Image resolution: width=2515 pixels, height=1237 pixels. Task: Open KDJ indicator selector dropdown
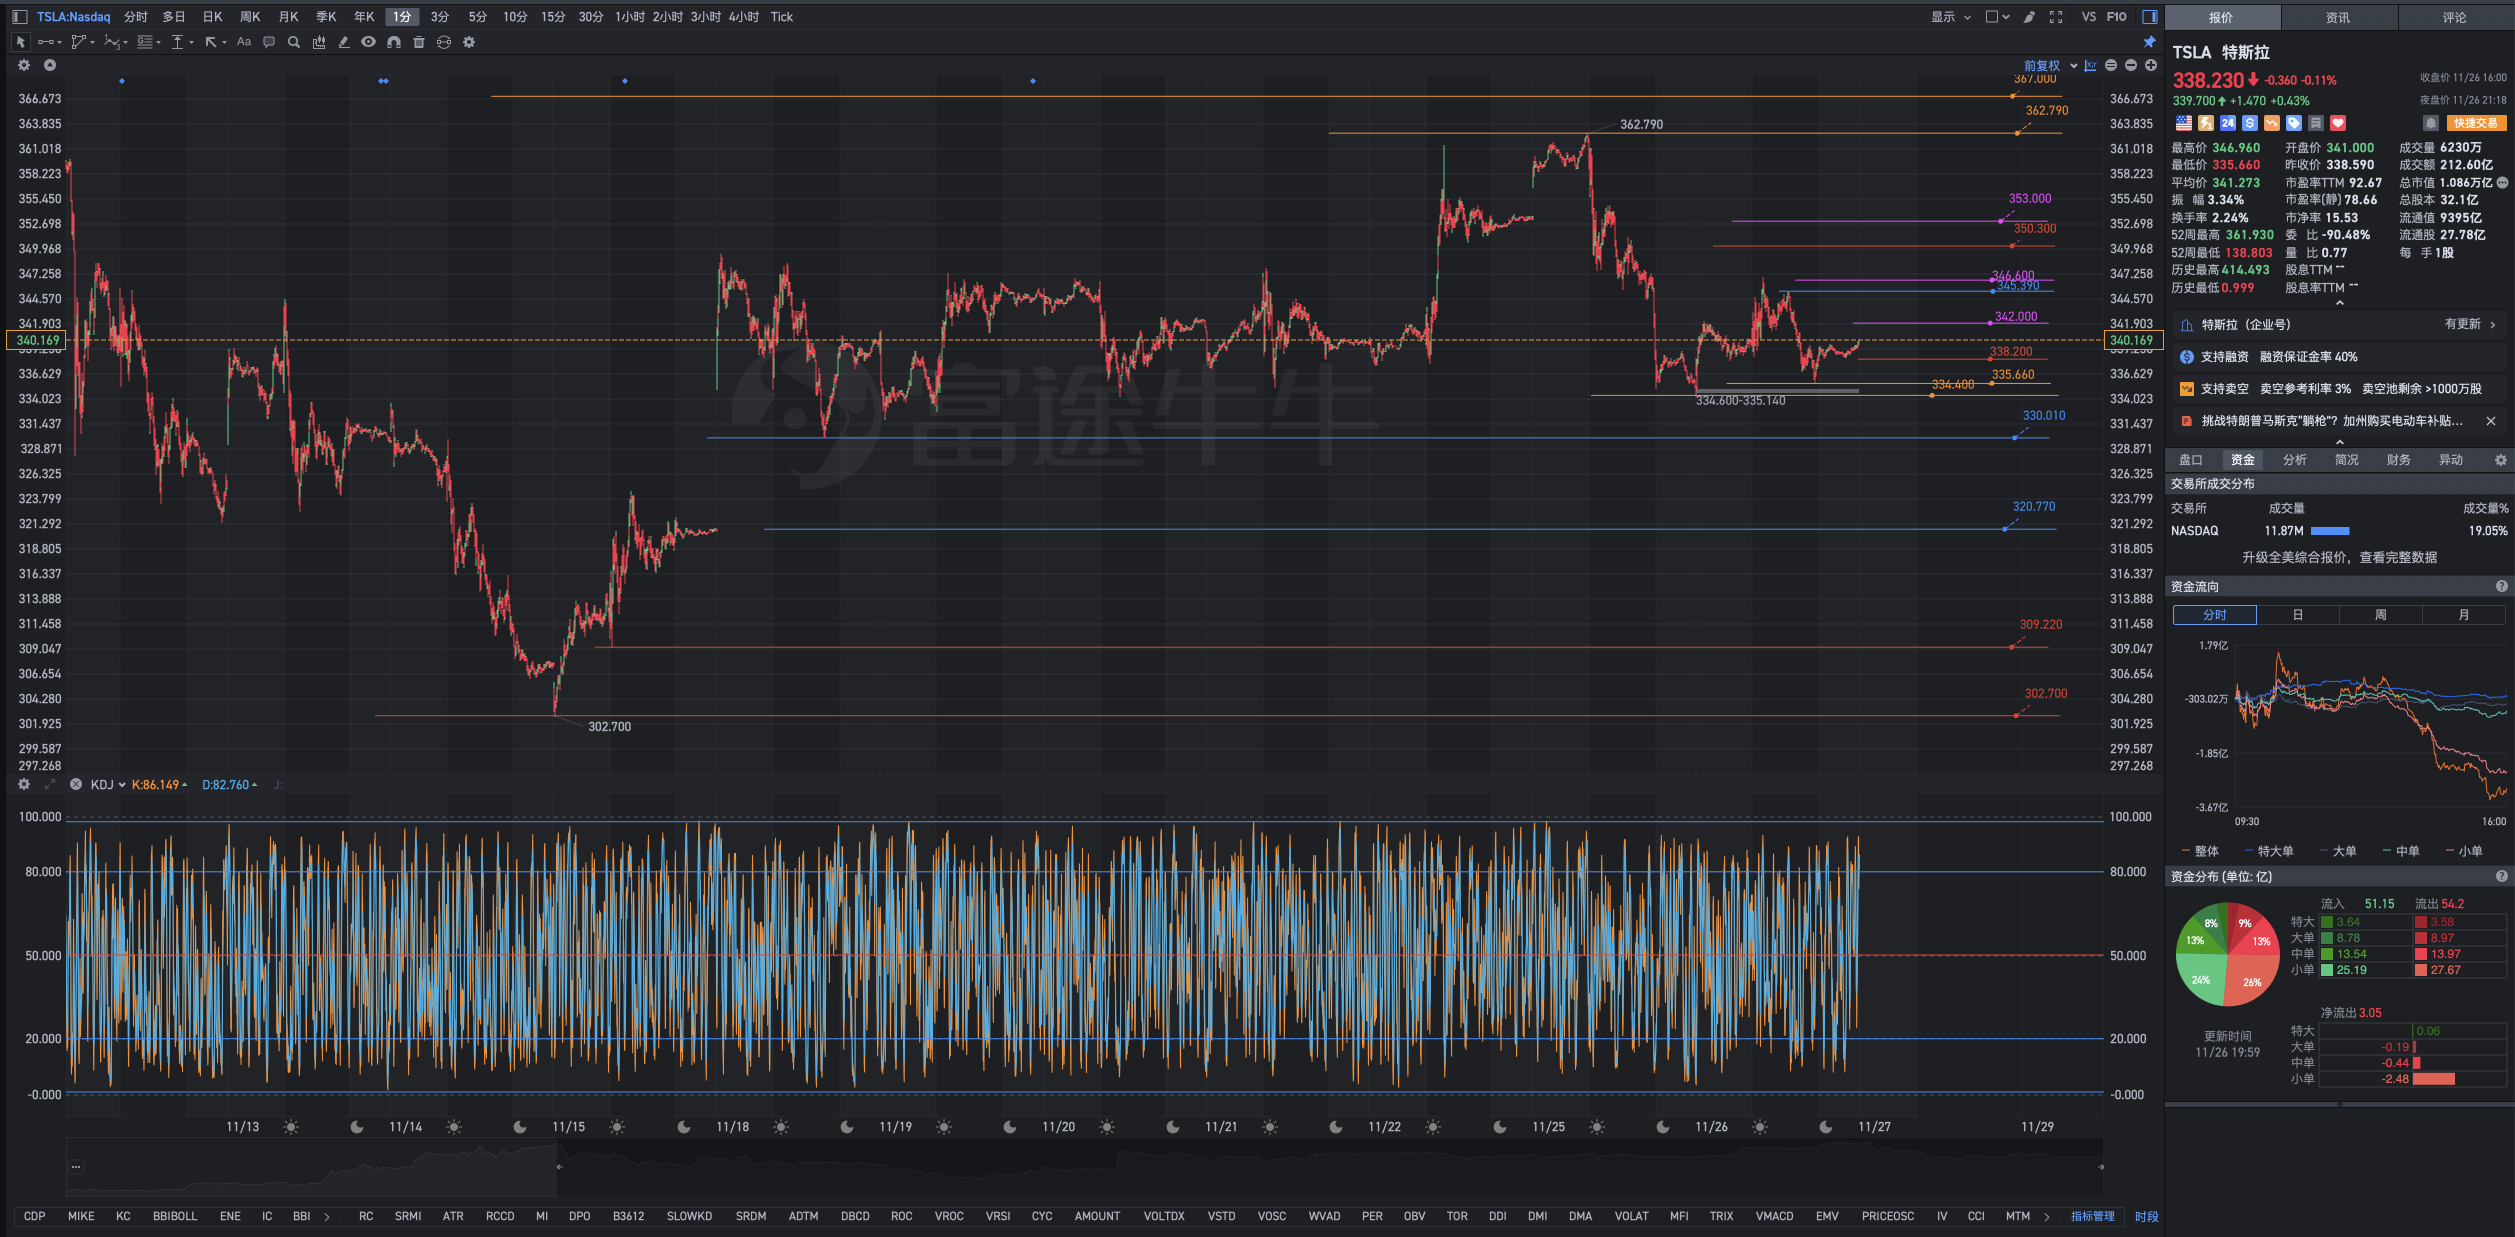click(x=108, y=785)
